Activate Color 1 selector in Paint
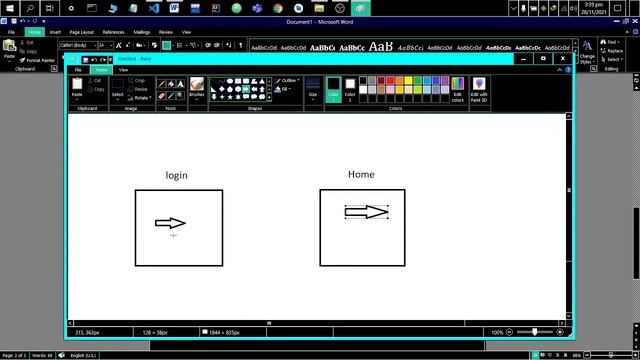640x360 pixels. pos(333,89)
